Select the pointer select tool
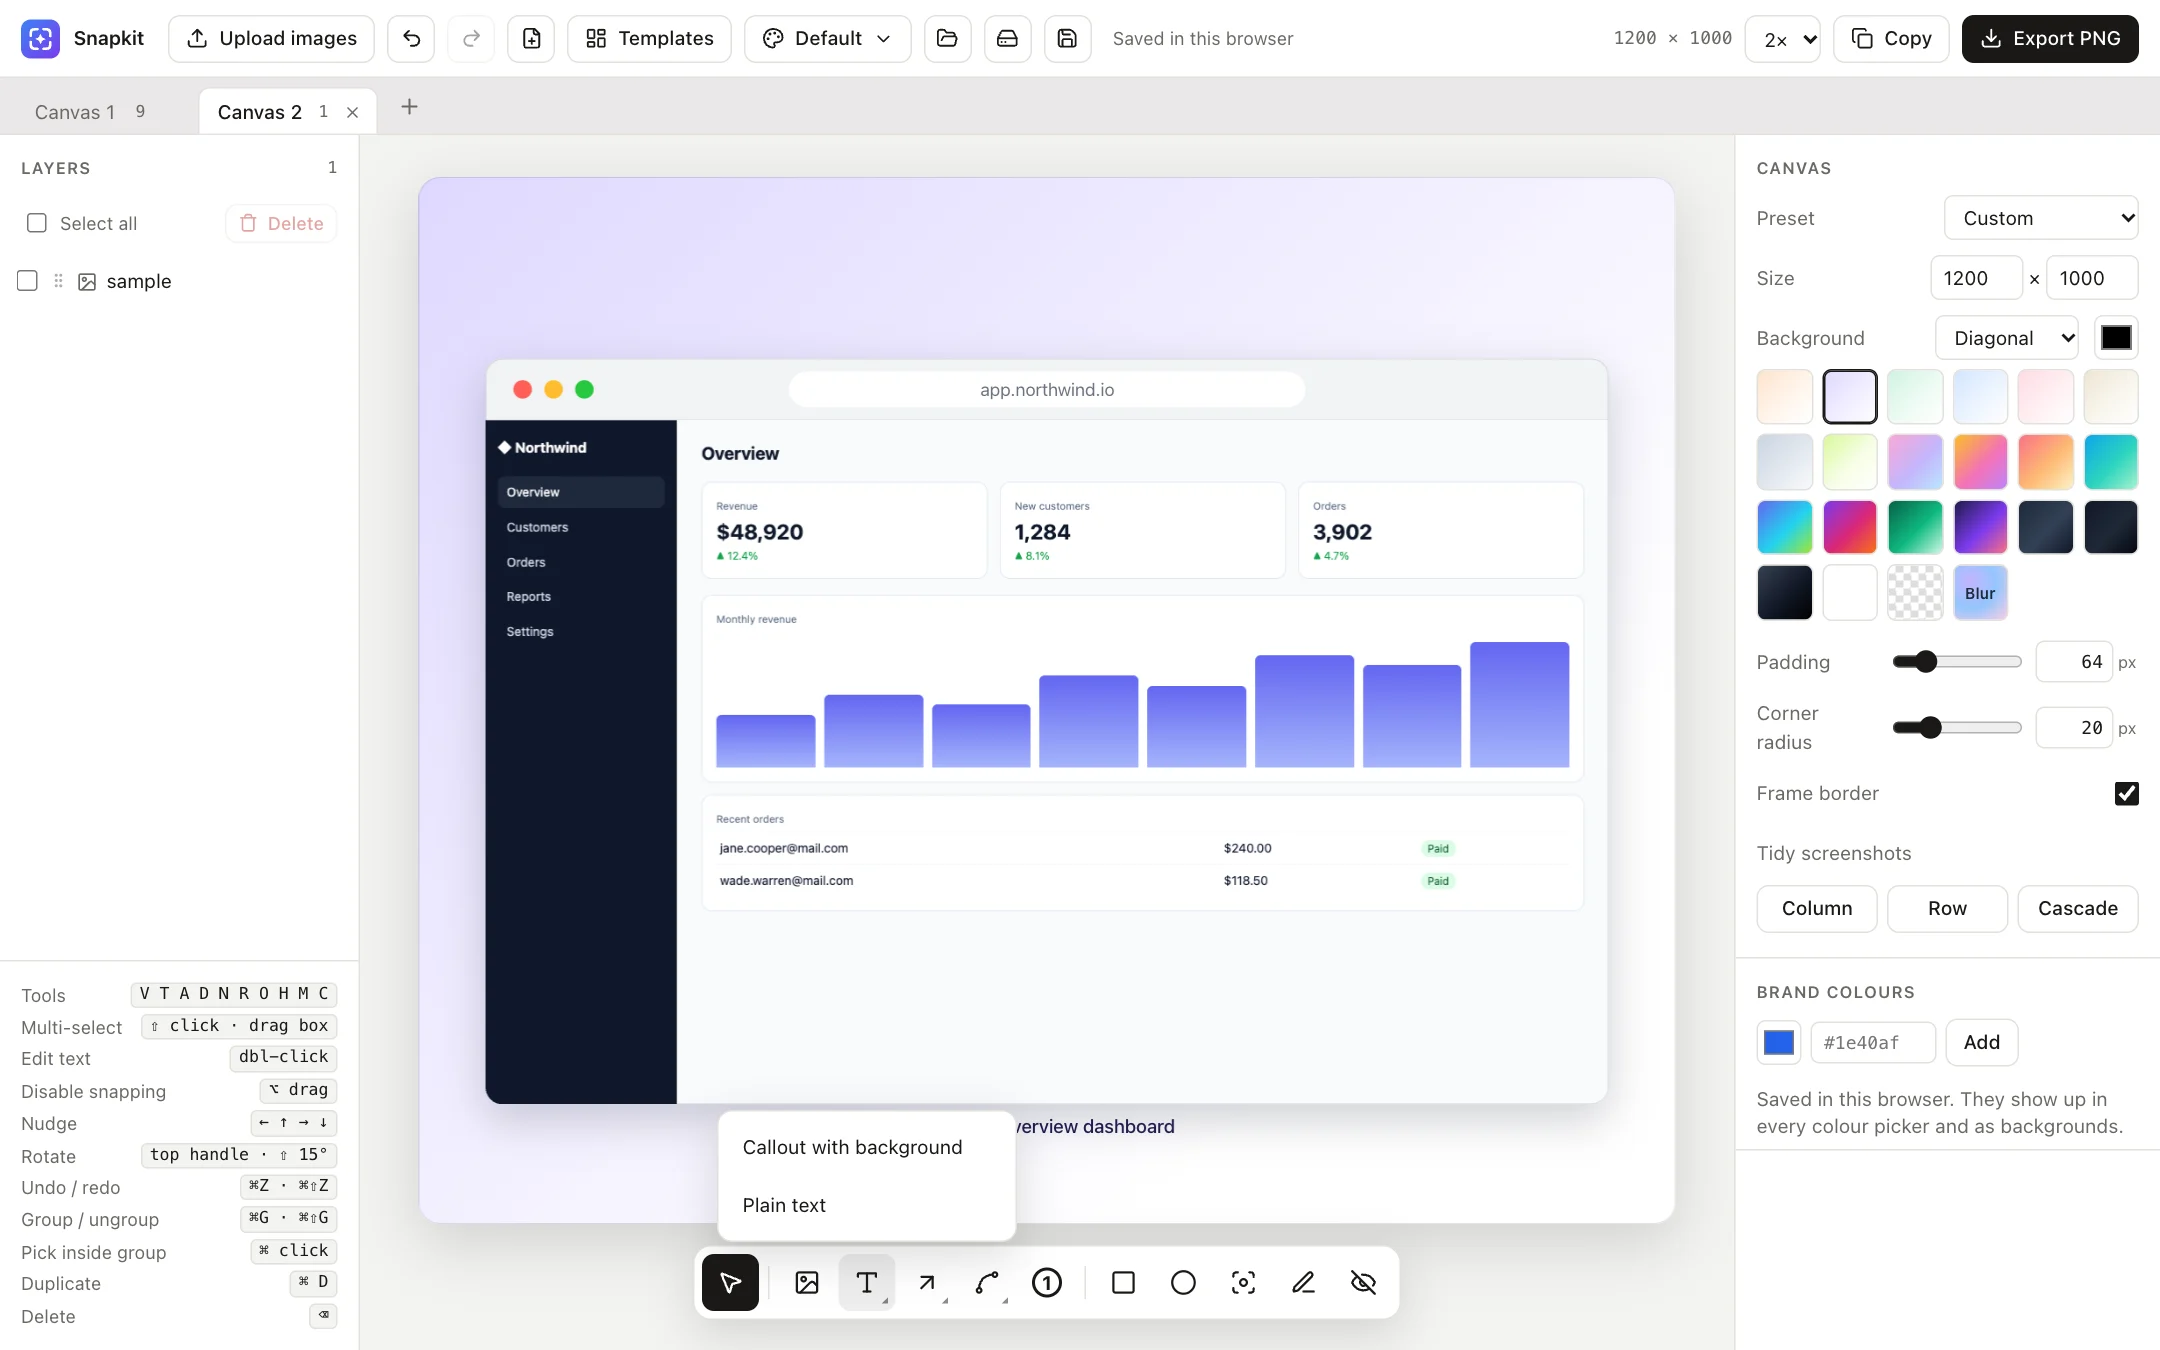Screen dimensions: 2160x1350 (x=730, y=1282)
